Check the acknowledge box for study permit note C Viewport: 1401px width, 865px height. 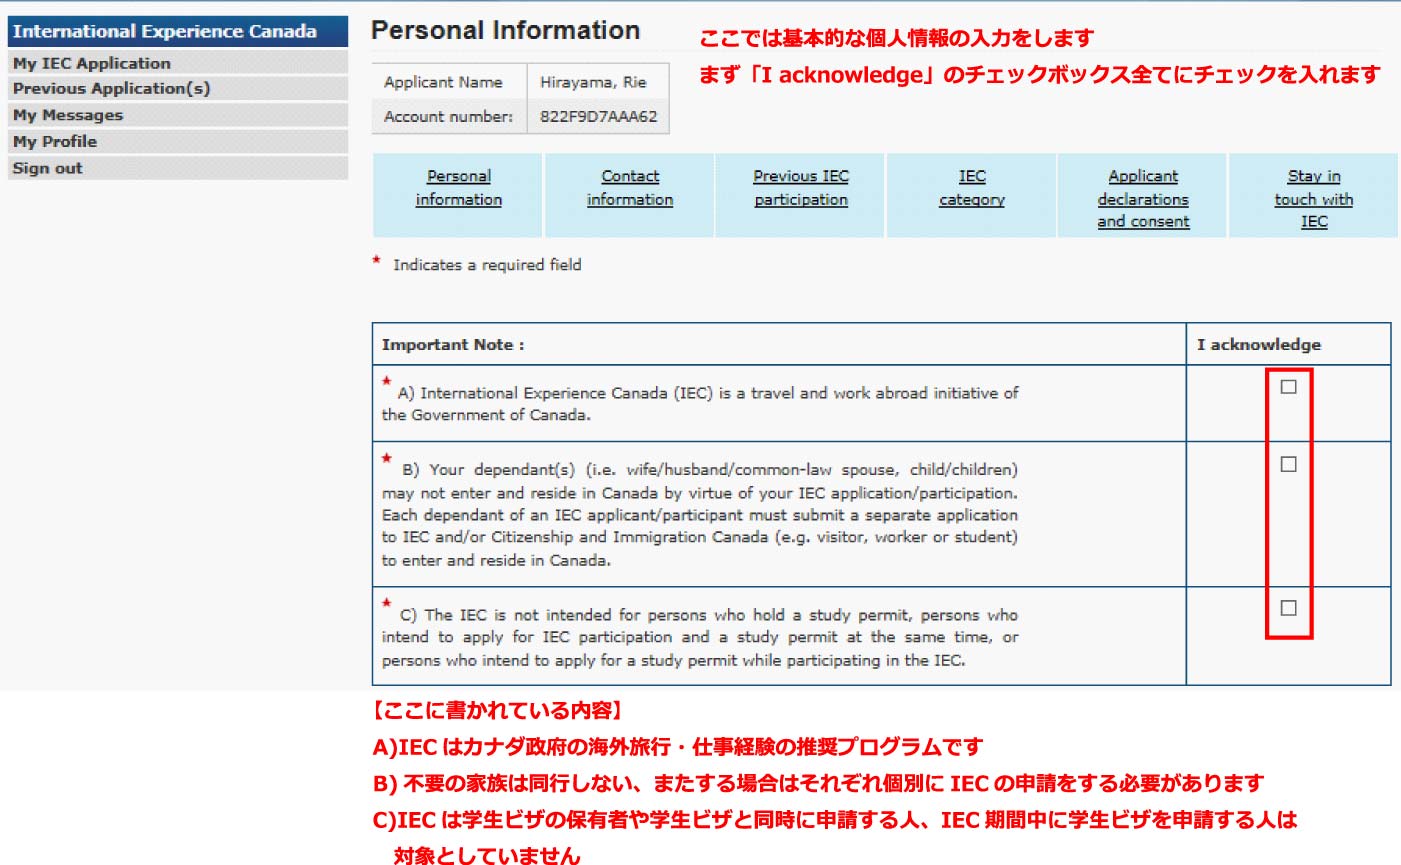(x=1288, y=608)
